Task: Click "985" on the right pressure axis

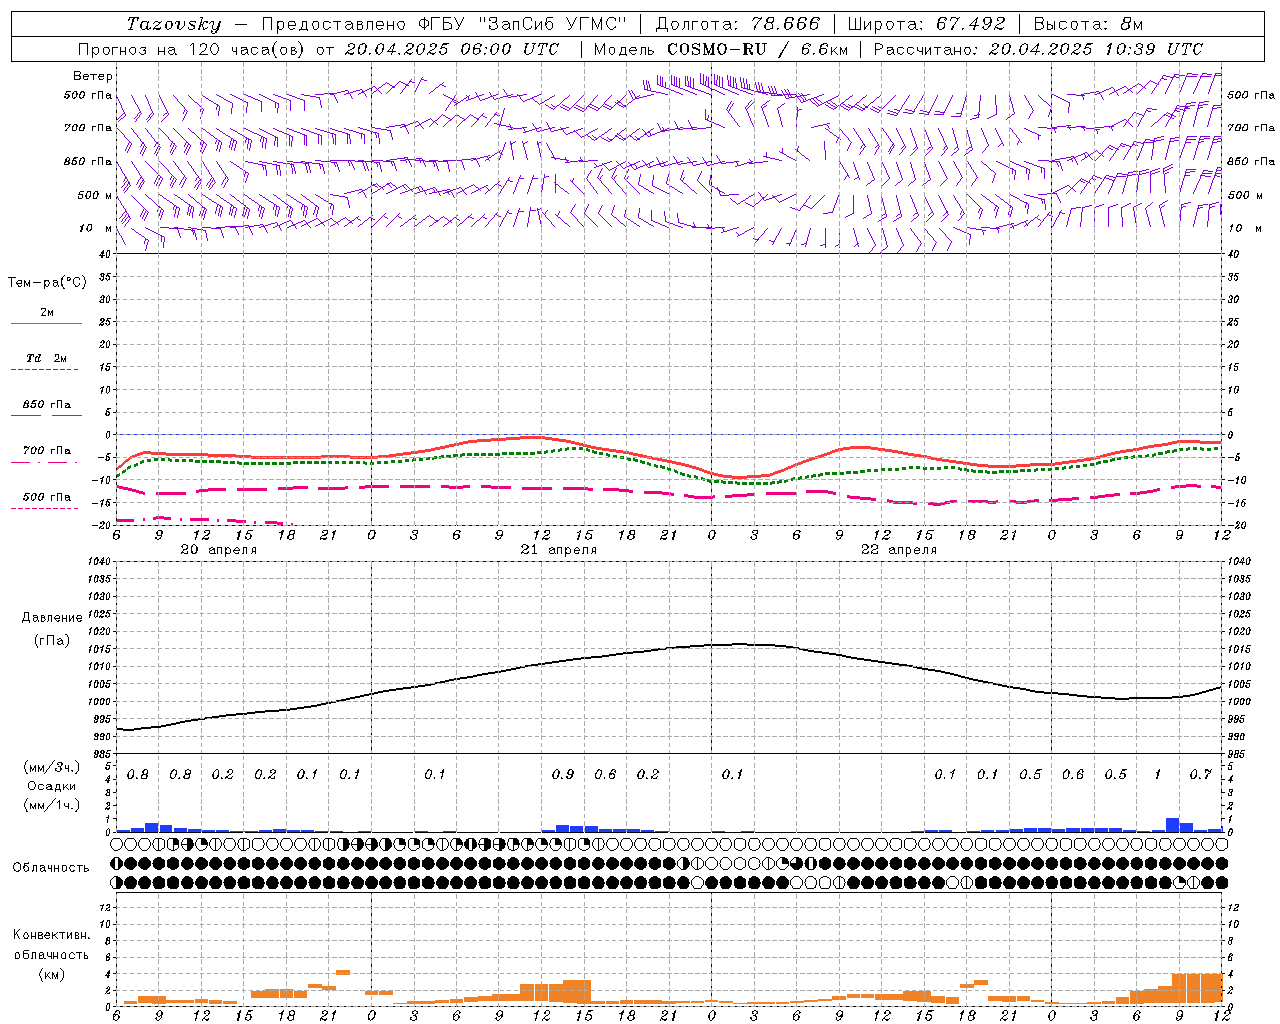Action: click(1237, 754)
